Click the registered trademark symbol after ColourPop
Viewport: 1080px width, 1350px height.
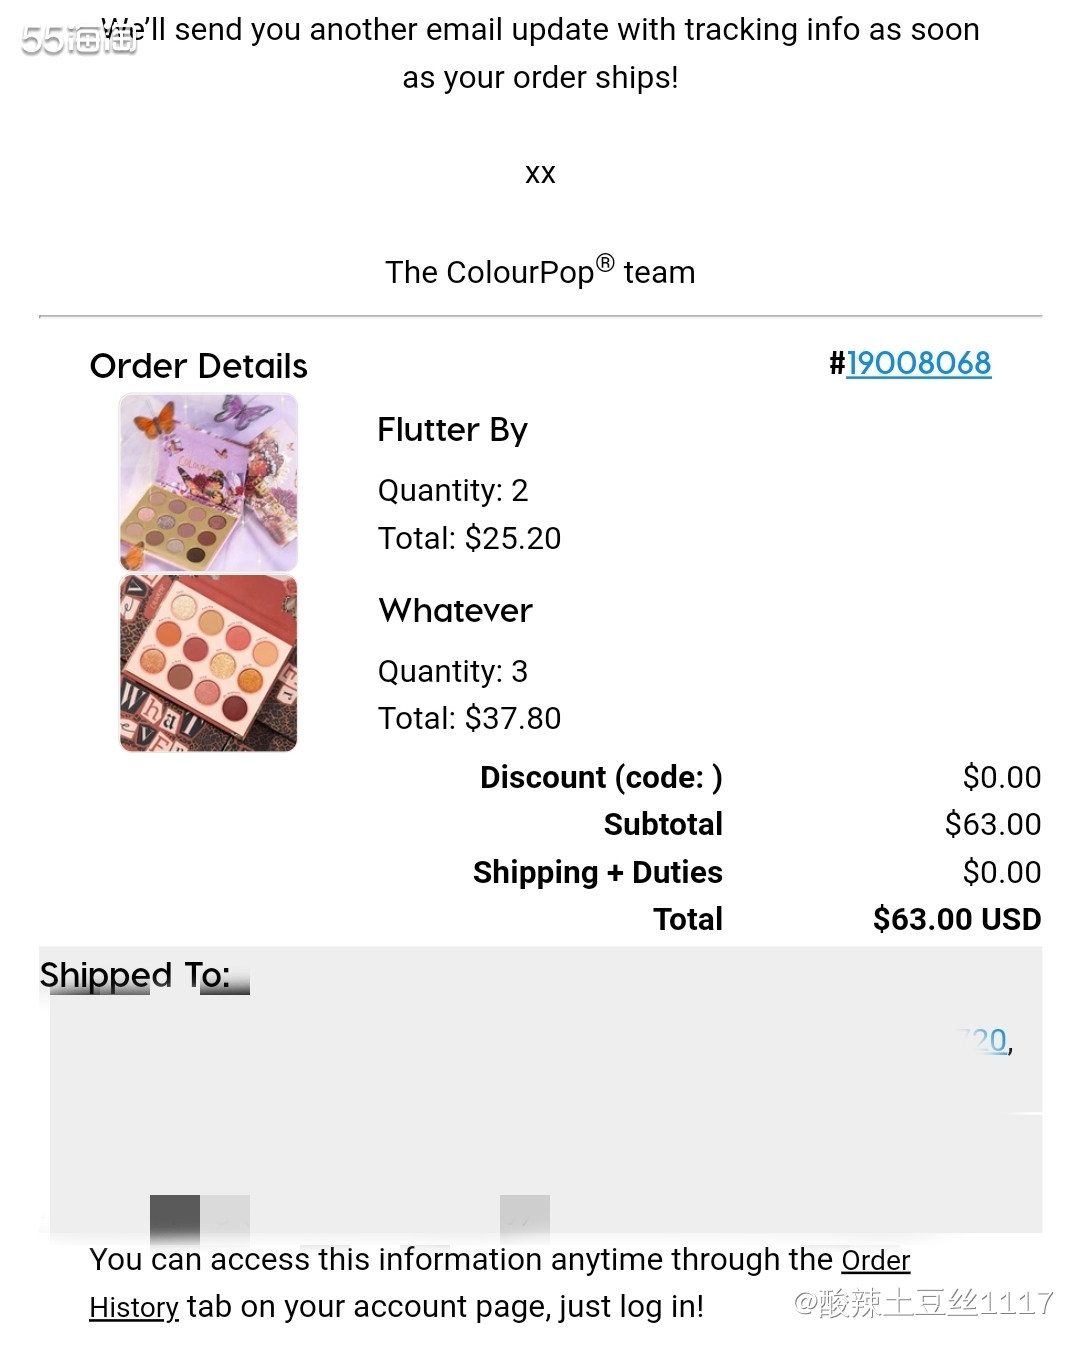pos(605,263)
